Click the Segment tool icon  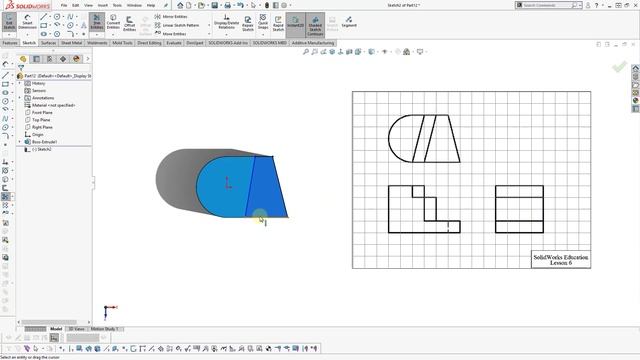(x=349, y=22)
